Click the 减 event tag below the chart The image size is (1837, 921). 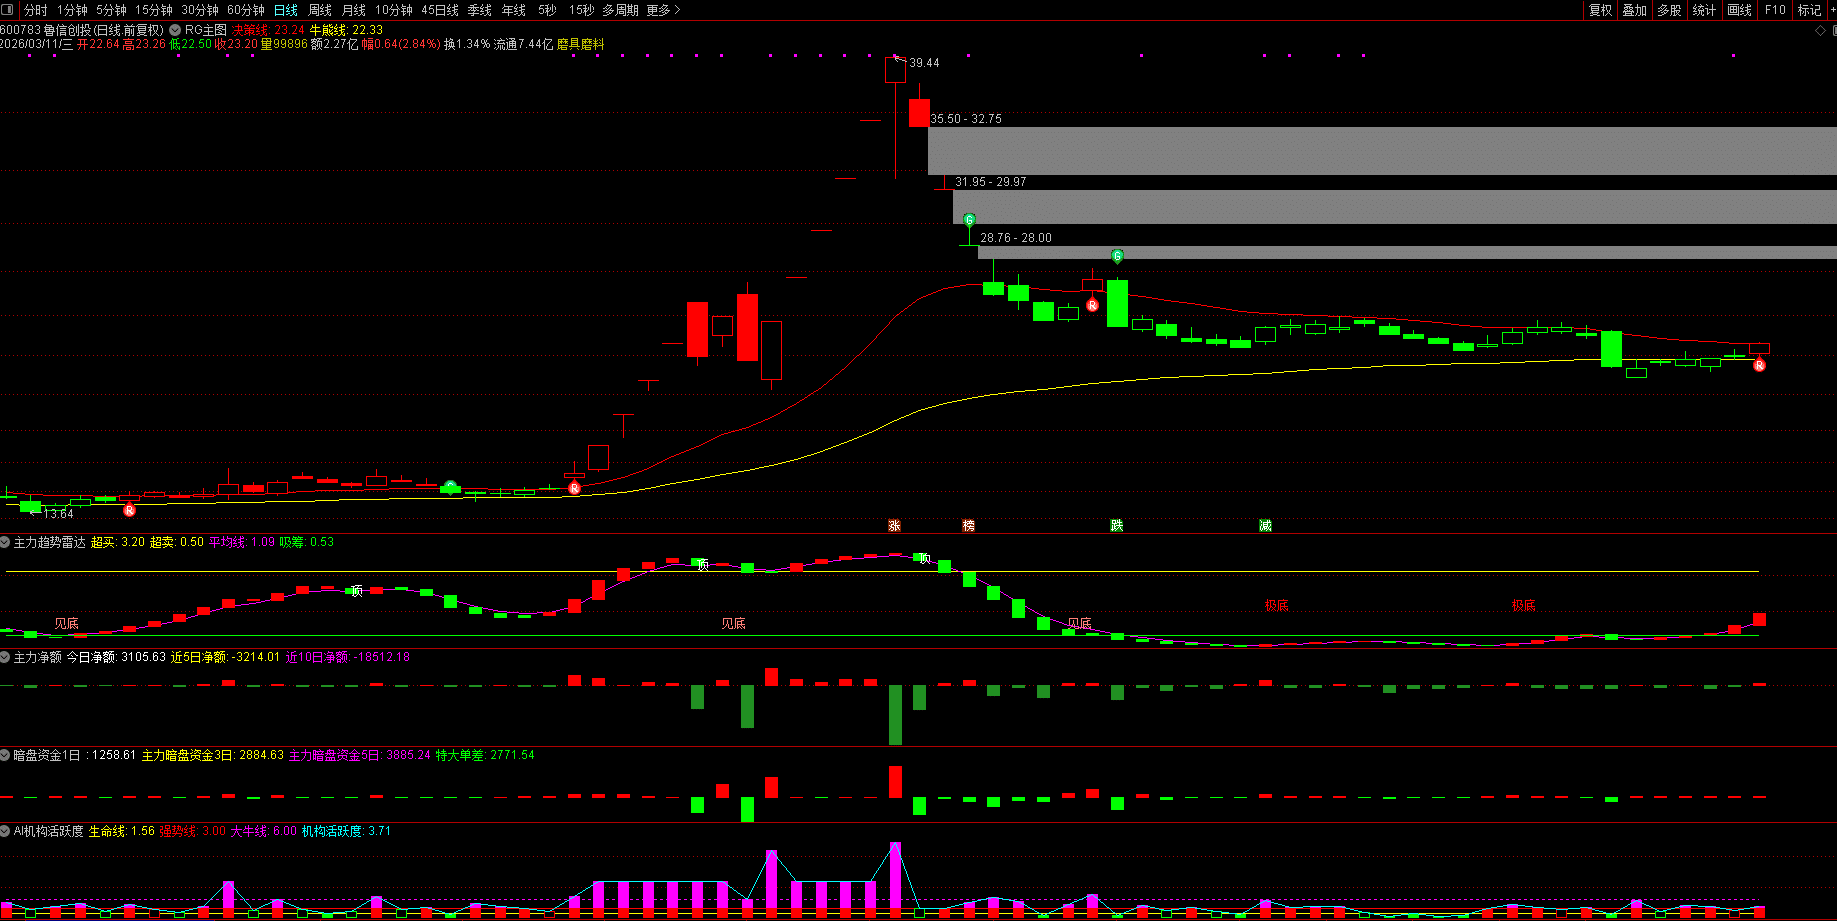pos(1265,526)
